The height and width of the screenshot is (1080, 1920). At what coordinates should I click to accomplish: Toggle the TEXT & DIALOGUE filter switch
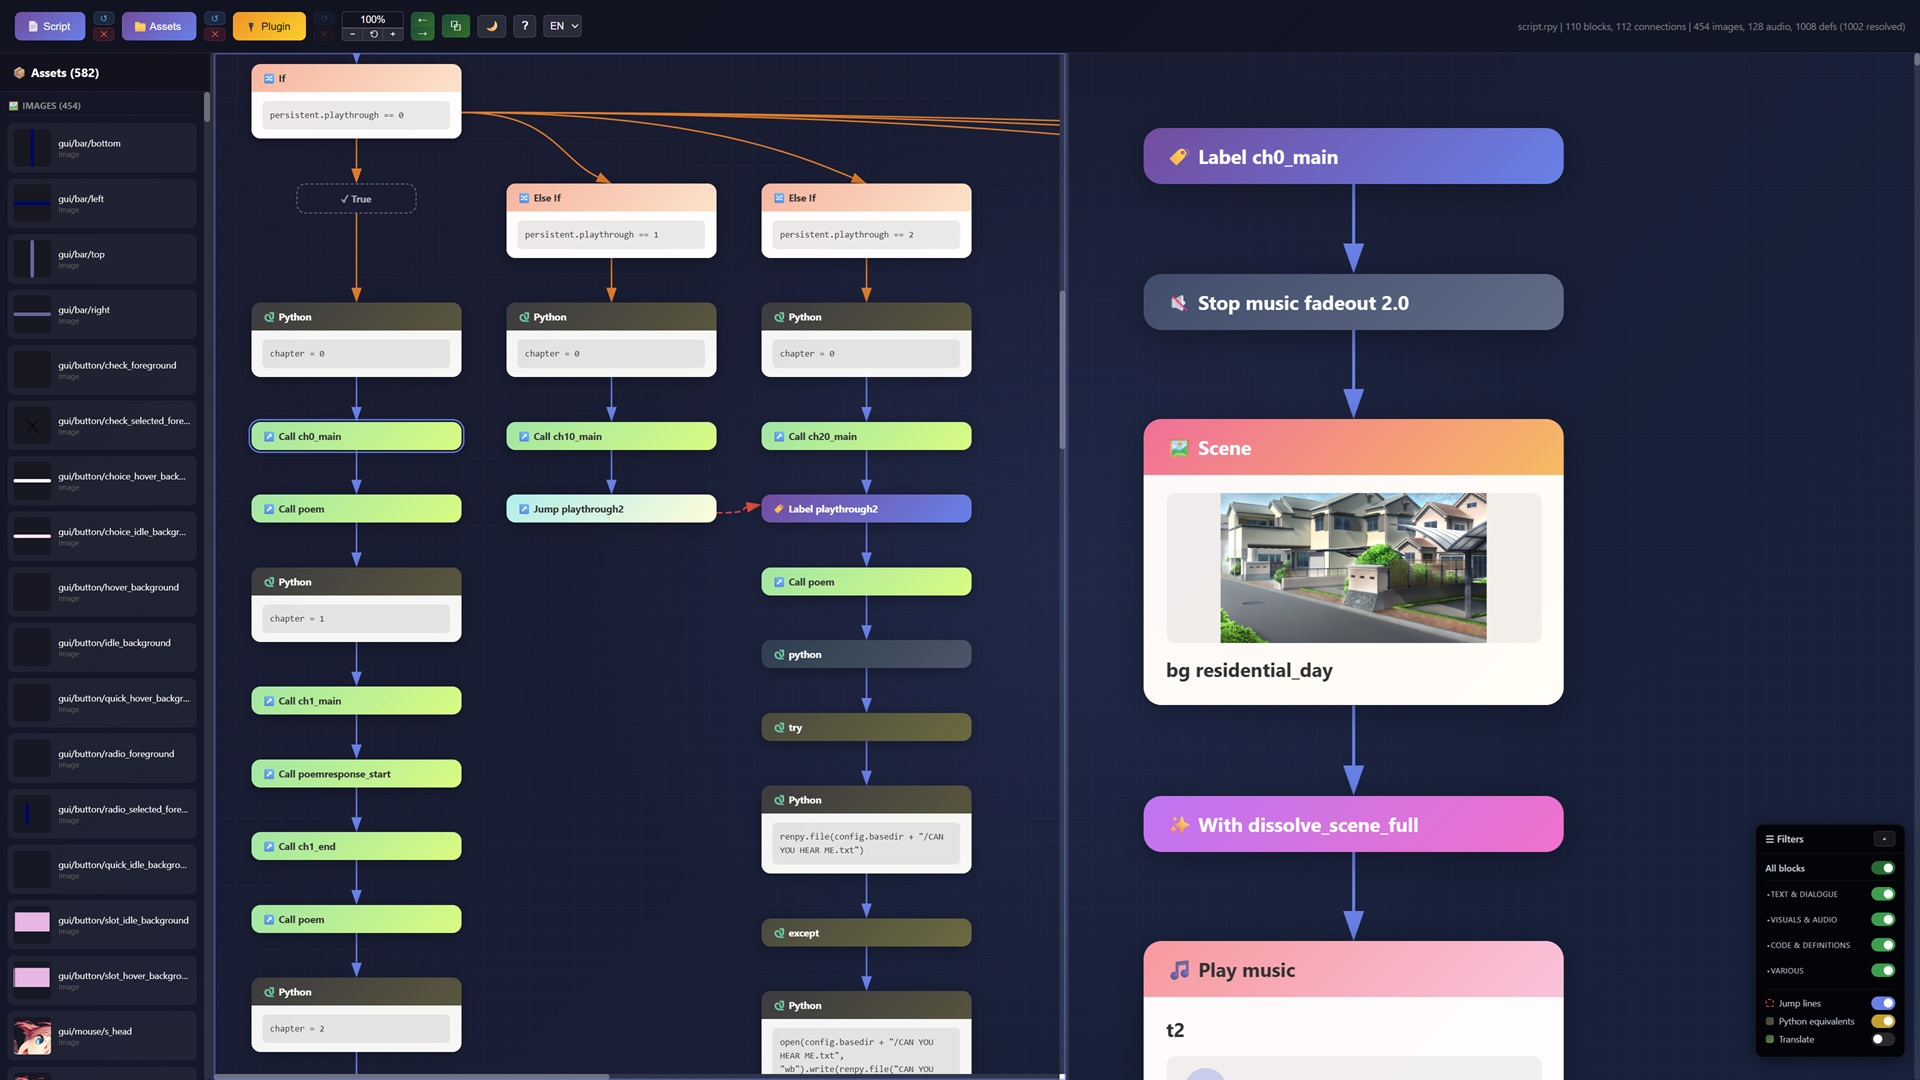tap(1883, 894)
